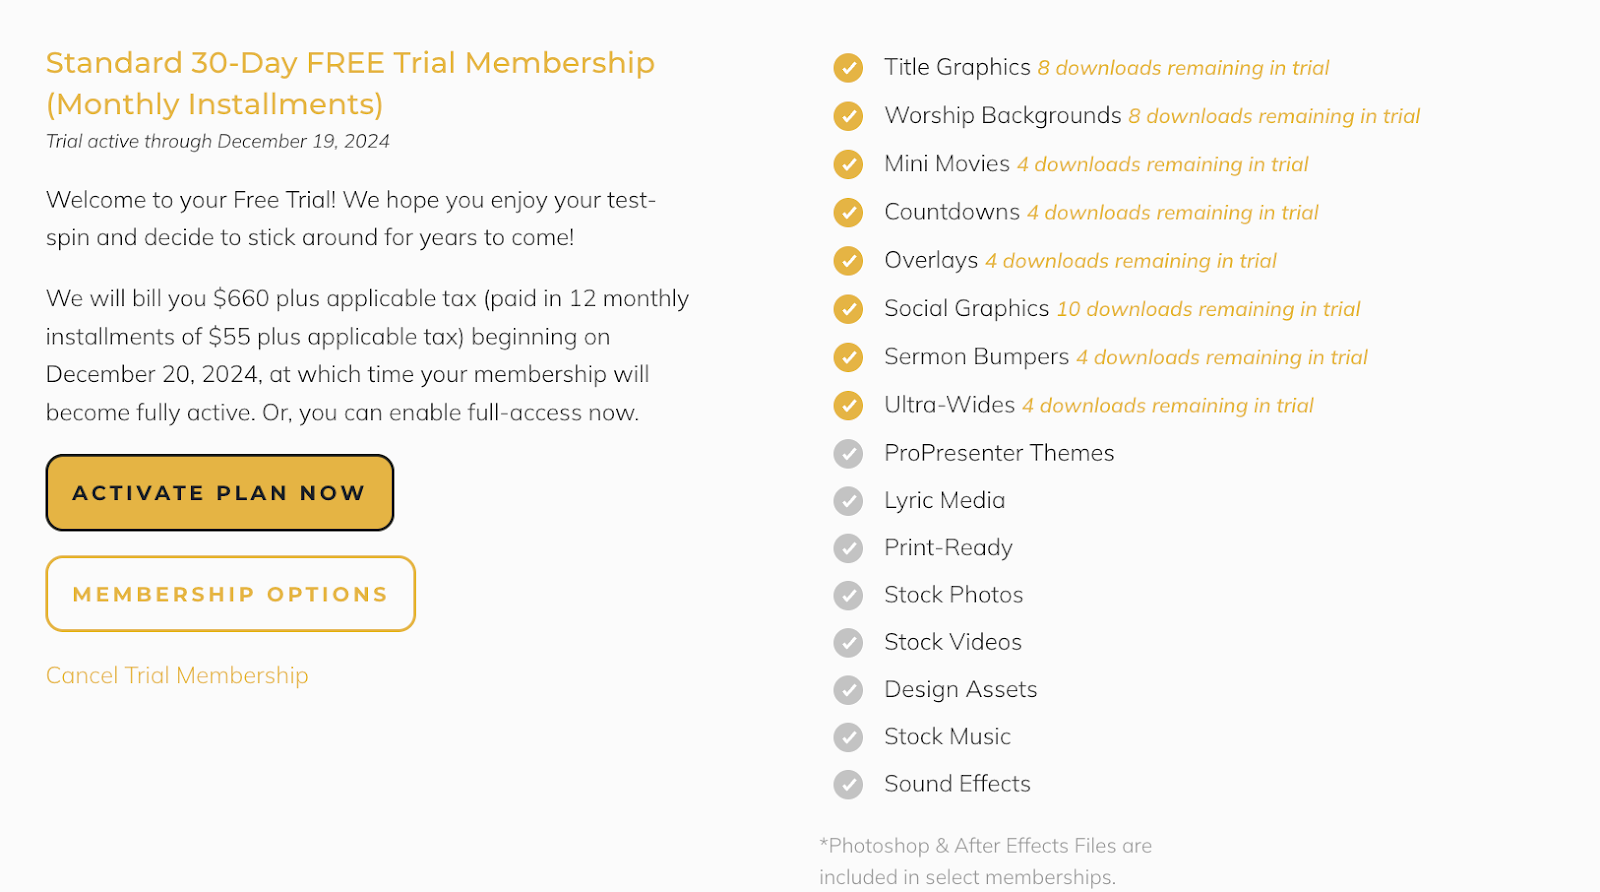The height and width of the screenshot is (892, 1600).
Task: Click the gold checkmark beside Overlays
Action: coord(848,261)
